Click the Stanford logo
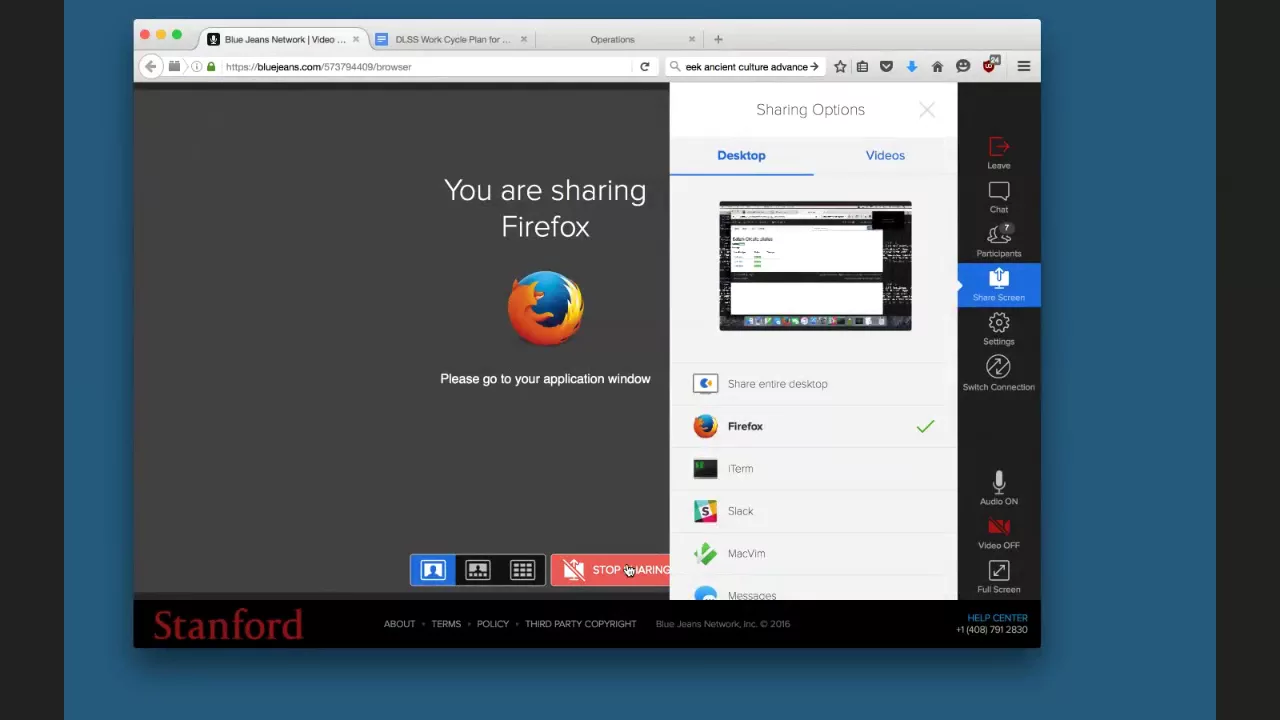1280x720 pixels. (228, 625)
